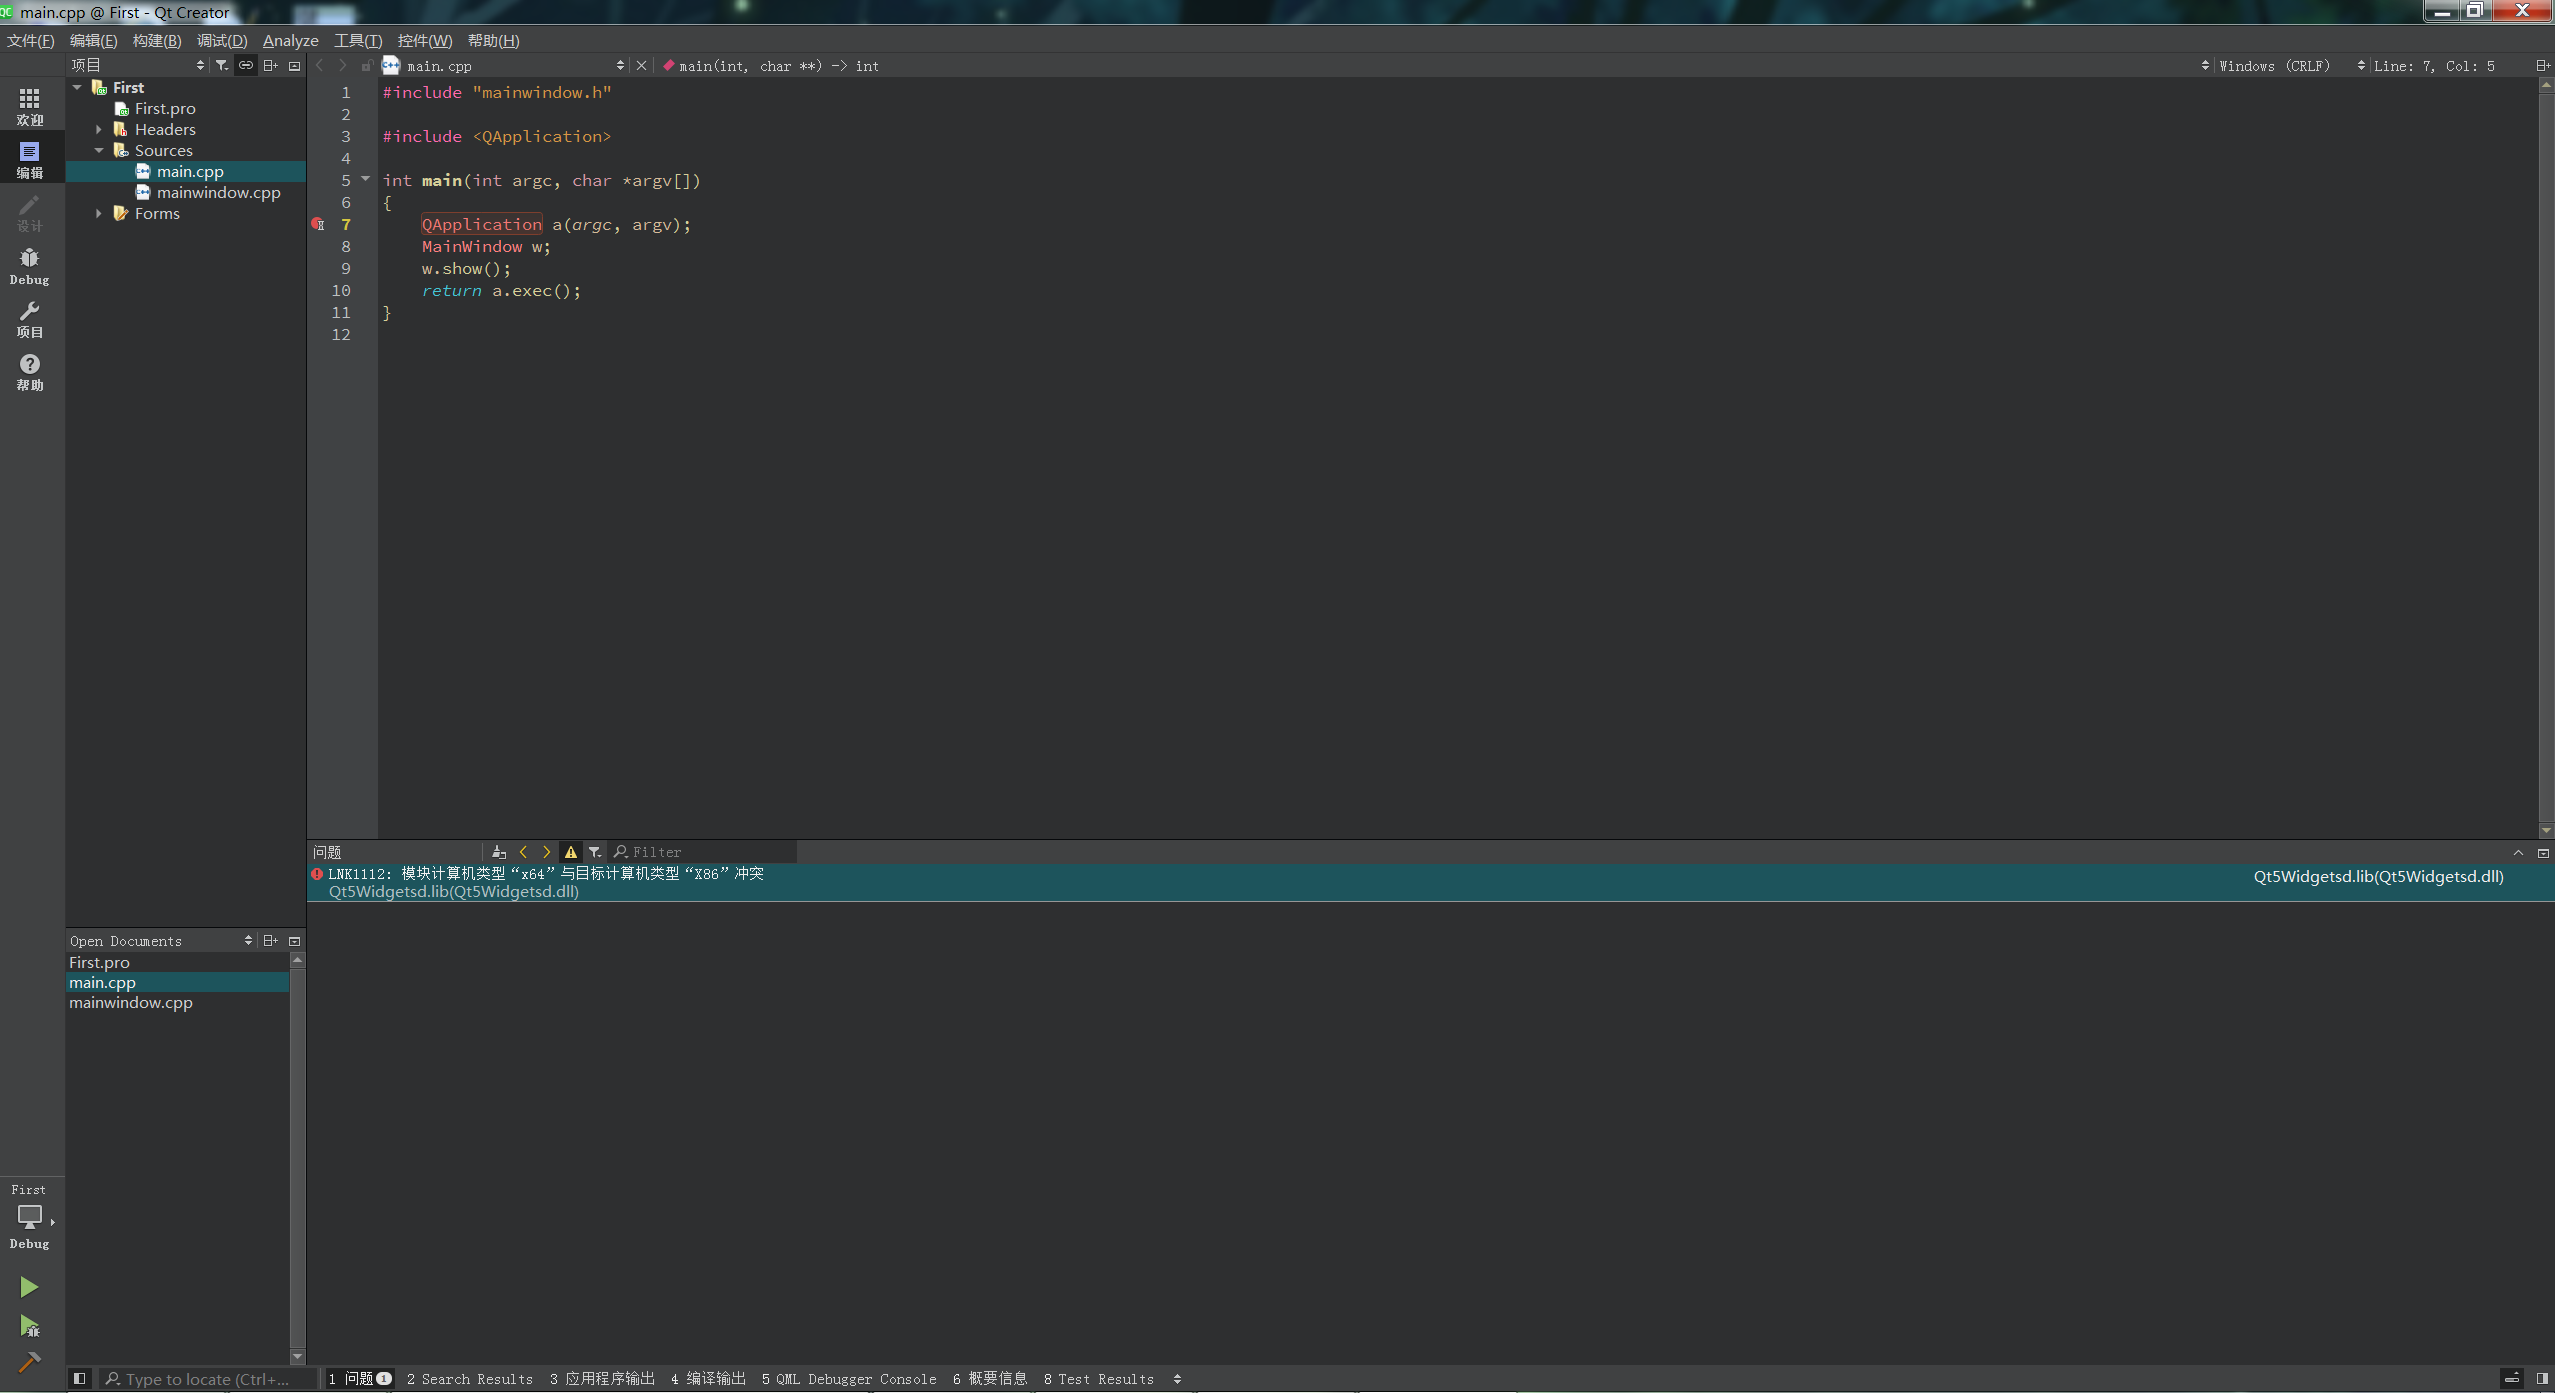Screen dimensions: 2555x1393
Task: Select First.pro in project tree
Action: pyautogui.click(x=165, y=108)
